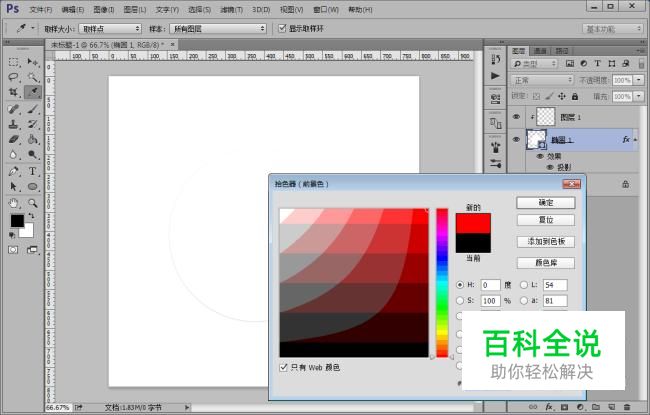Click the fx badge on 椭圆 1 layer
The image size is (650, 415).
tap(626, 140)
